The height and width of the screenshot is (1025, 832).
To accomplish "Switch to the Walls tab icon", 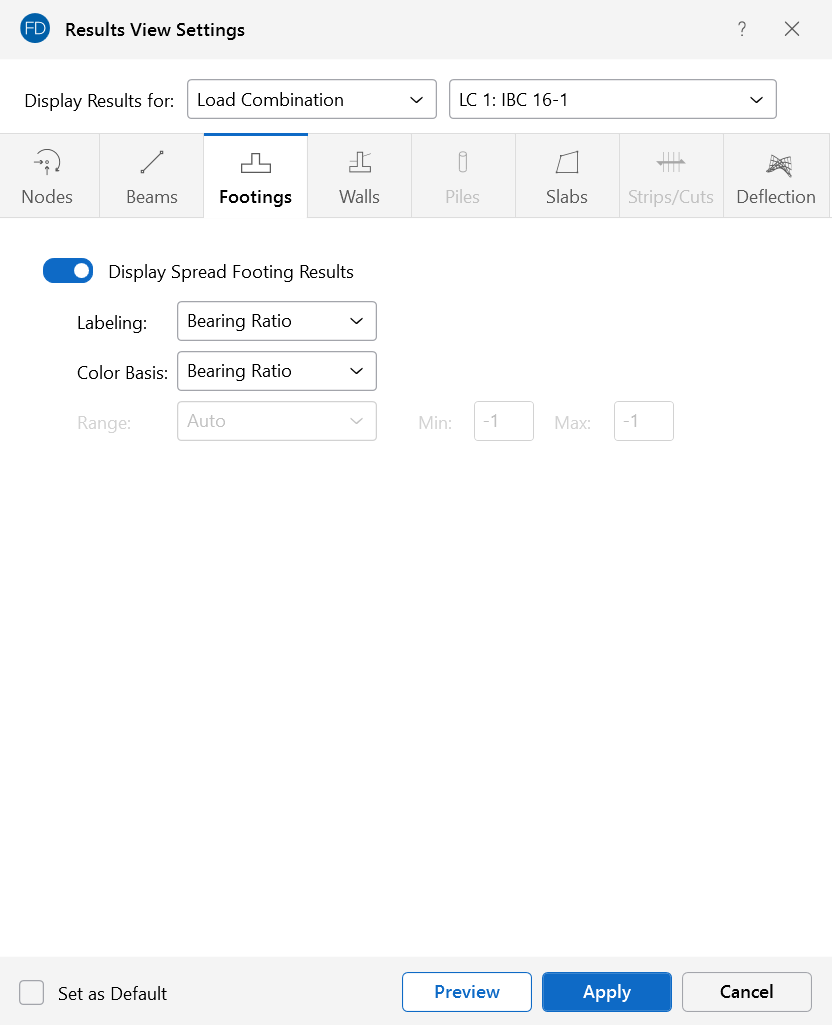I will [x=359, y=162].
